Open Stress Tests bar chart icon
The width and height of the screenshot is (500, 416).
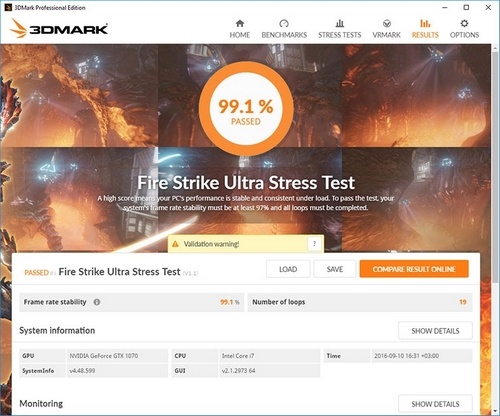[x=340, y=23]
